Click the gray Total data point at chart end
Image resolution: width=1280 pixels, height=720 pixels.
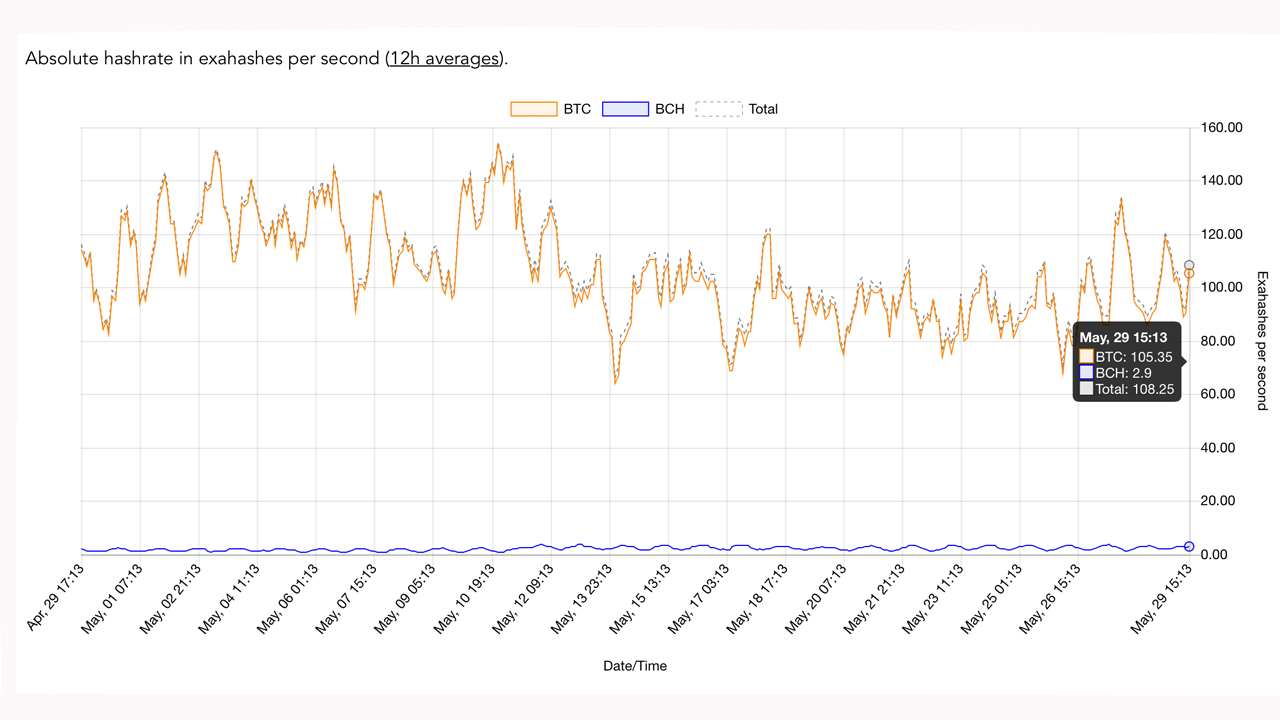click(x=1189, y=265)
